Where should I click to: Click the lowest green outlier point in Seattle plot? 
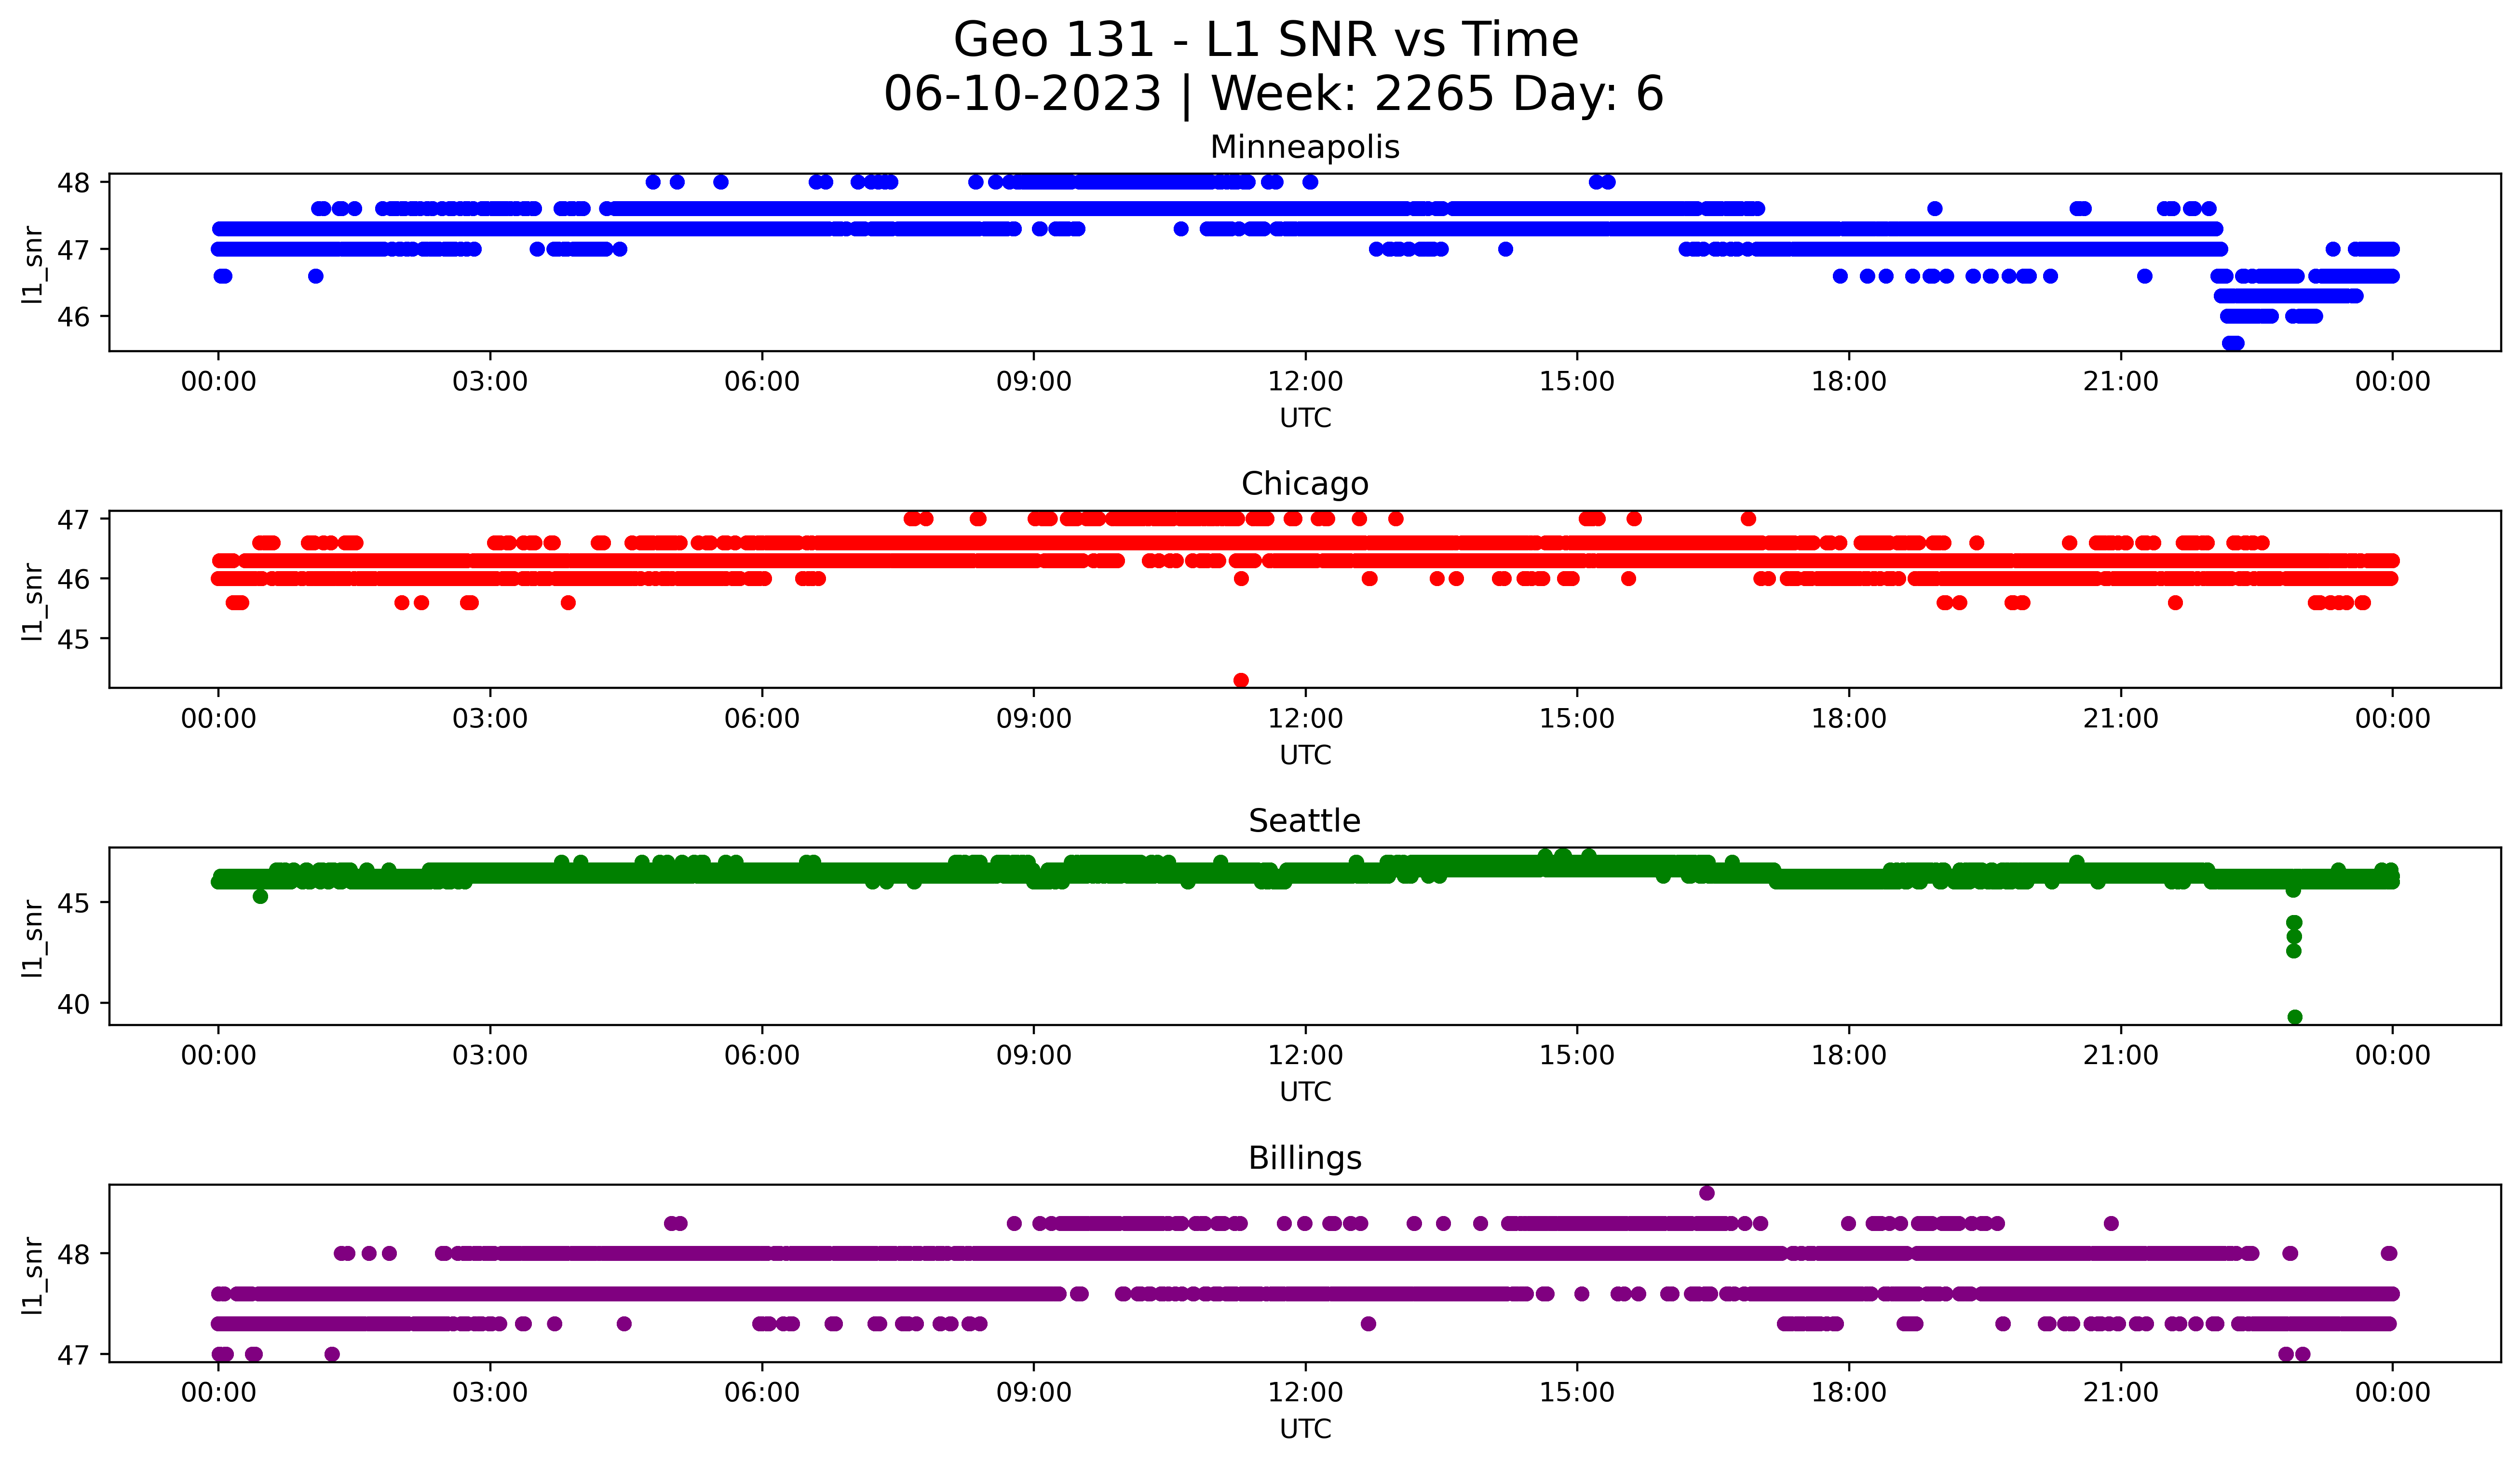[2295, 1017]
